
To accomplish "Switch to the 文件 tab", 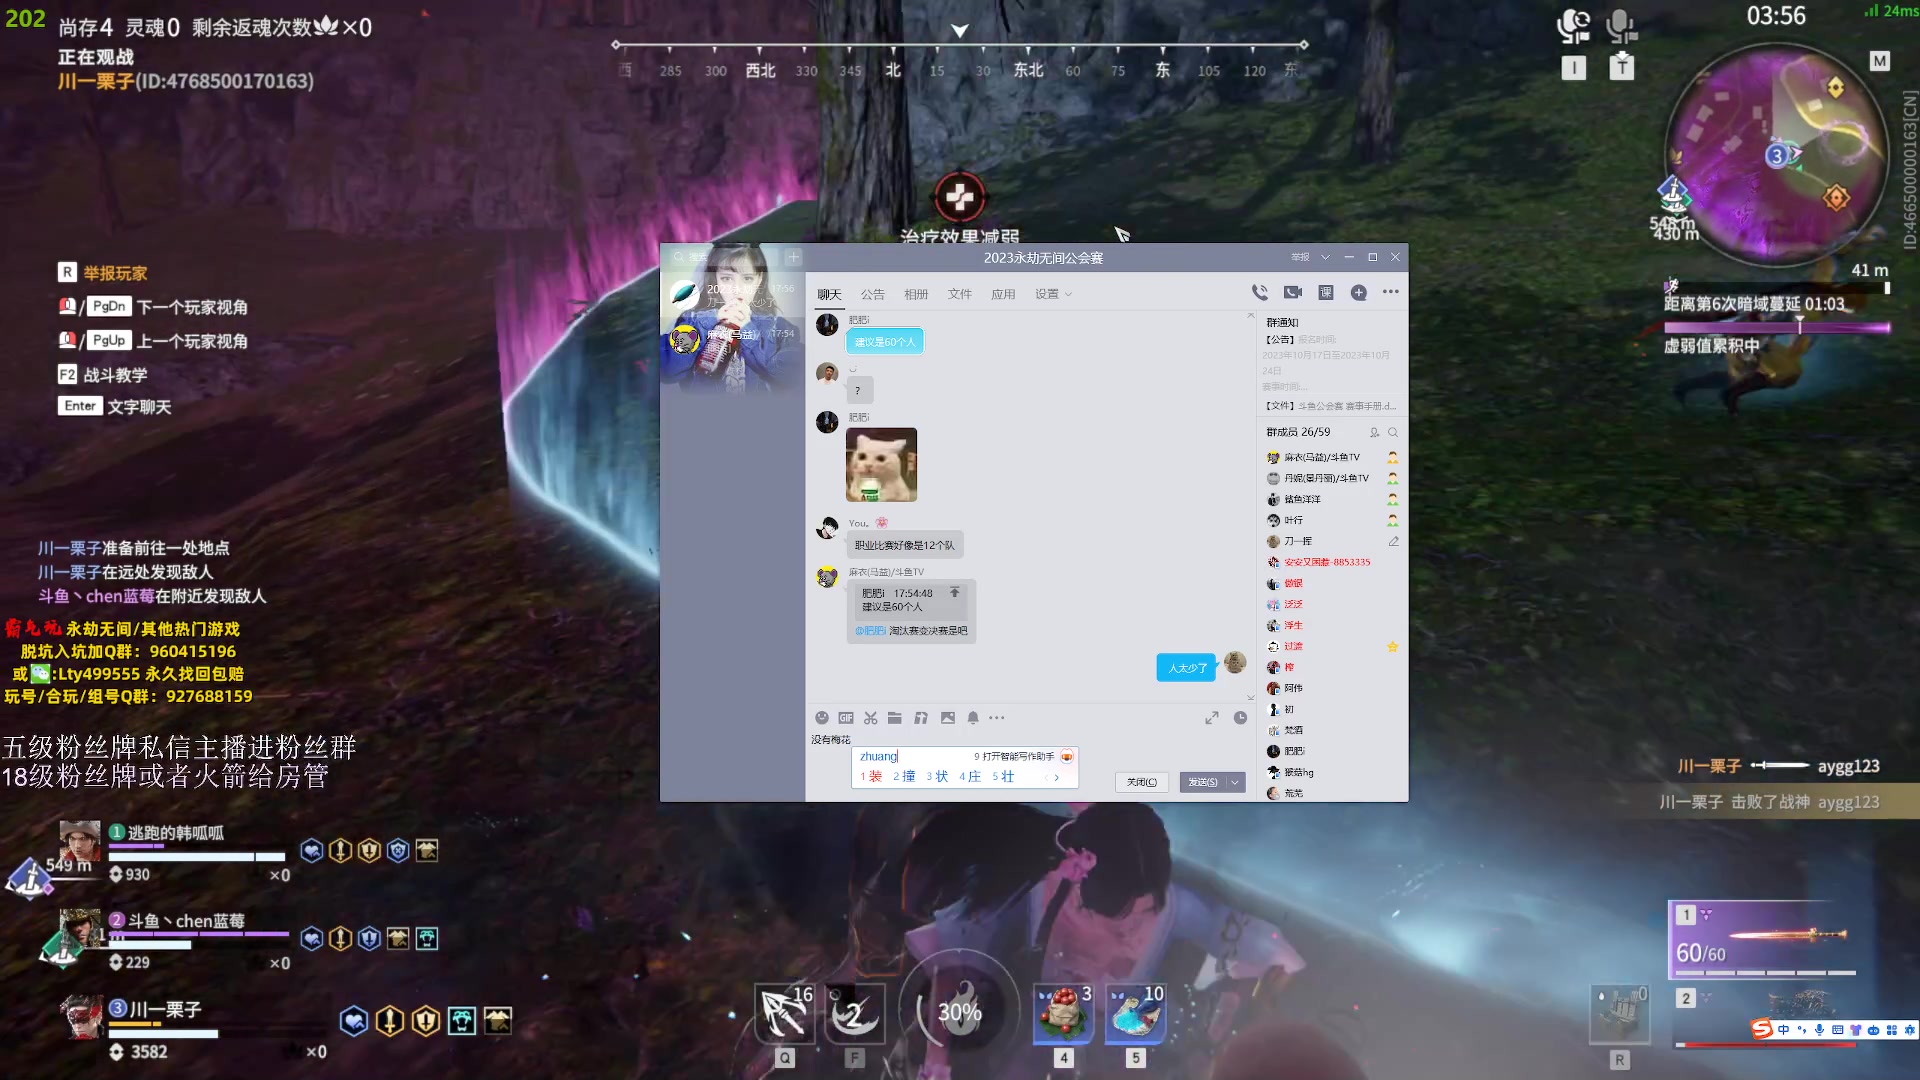I will click(x=959, y=294).
